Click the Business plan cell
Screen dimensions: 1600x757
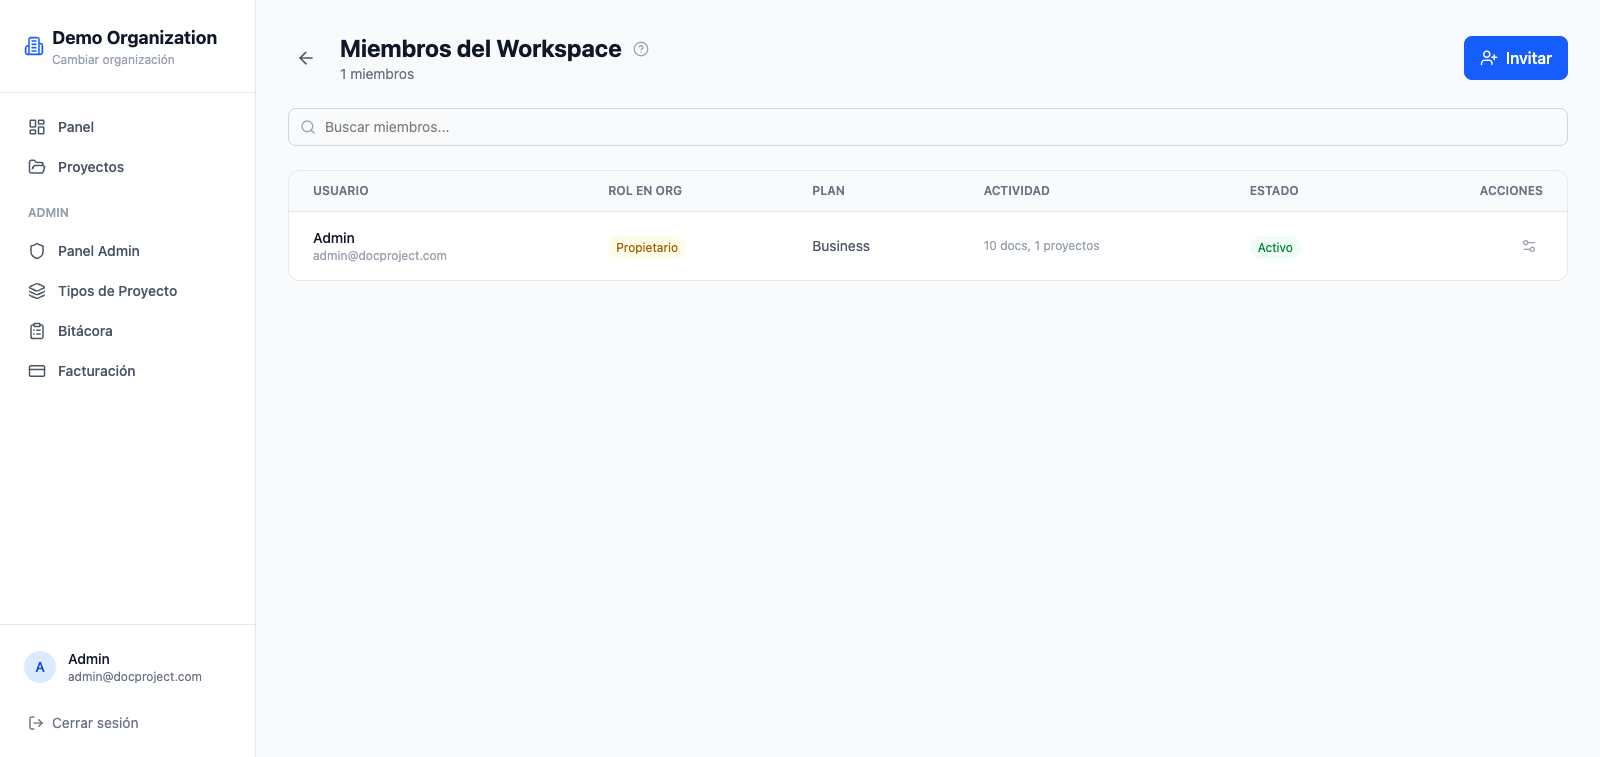click(x=841, y=246)
